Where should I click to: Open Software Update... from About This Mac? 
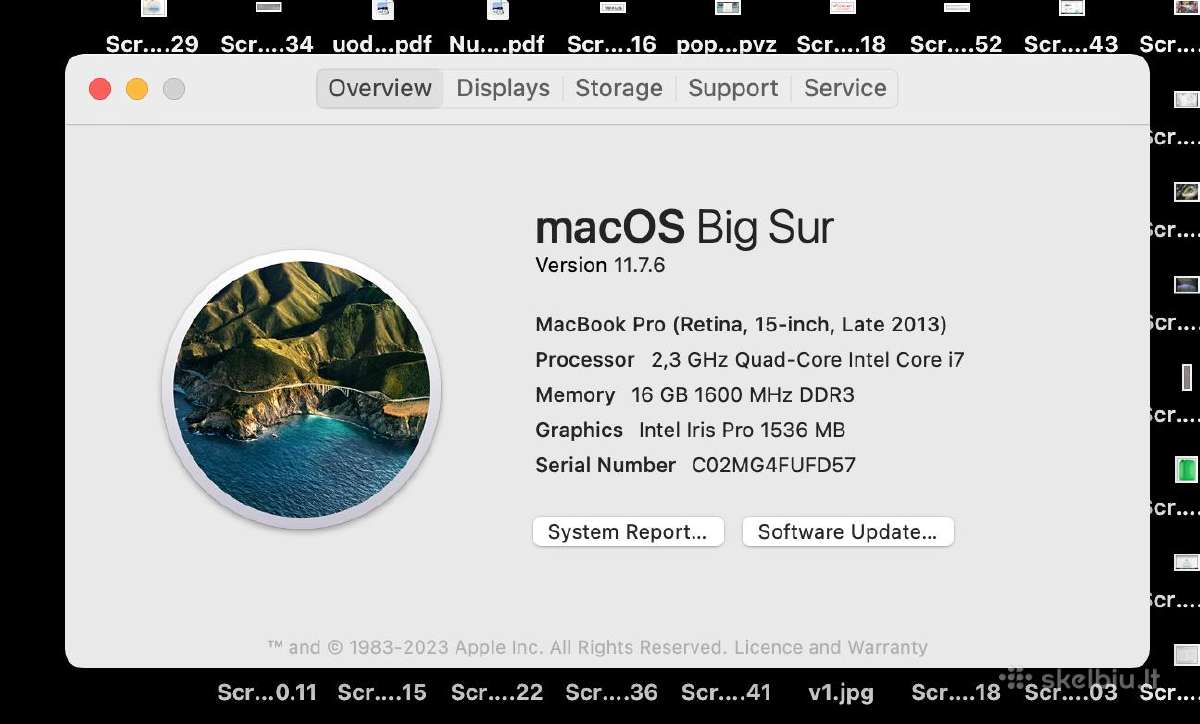pyautogui.click(x=848, y=532)
